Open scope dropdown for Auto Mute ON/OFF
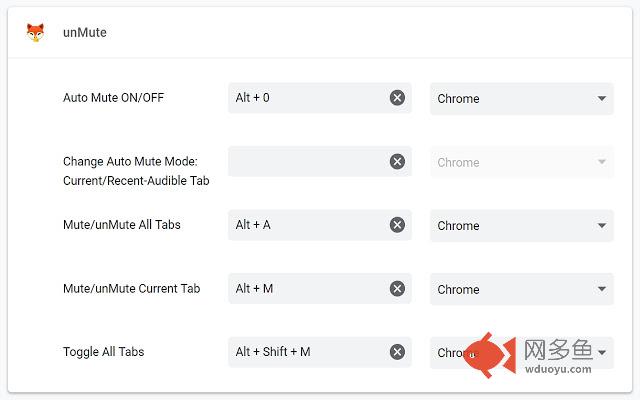This screenshot has height=400, width=640. (x=521, y=98)
